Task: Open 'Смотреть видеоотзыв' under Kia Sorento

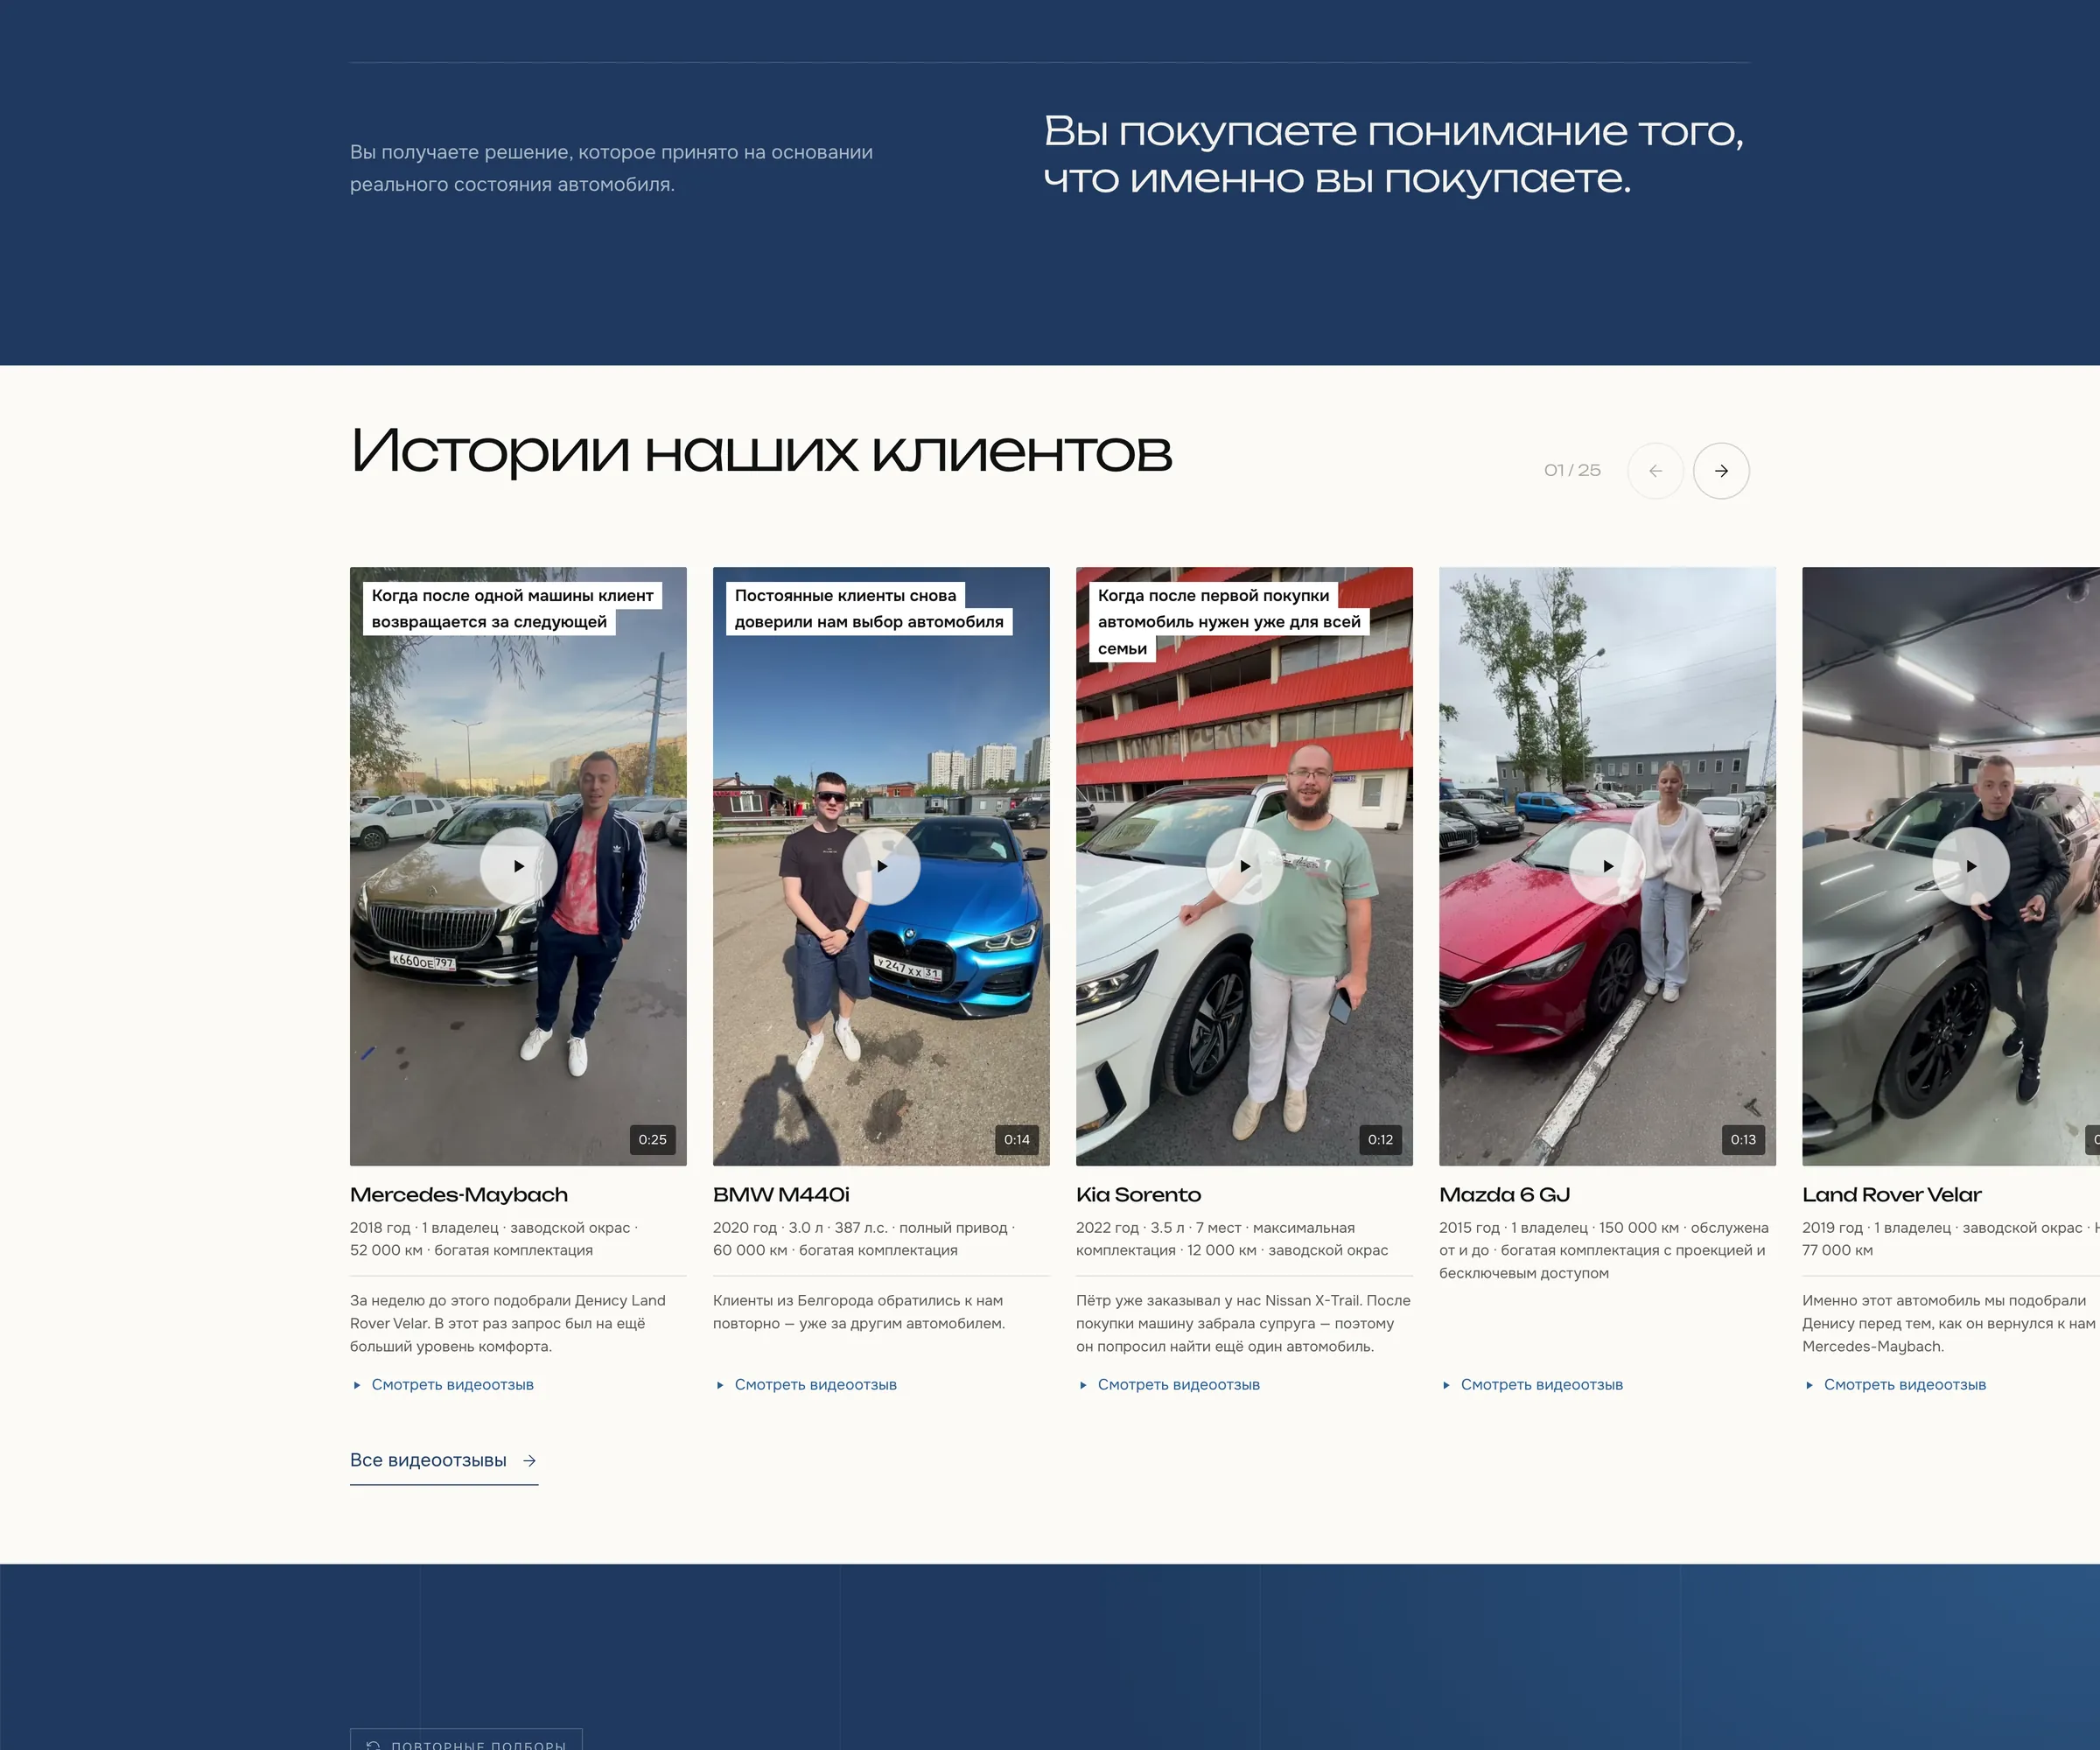Action: 1169,1385
